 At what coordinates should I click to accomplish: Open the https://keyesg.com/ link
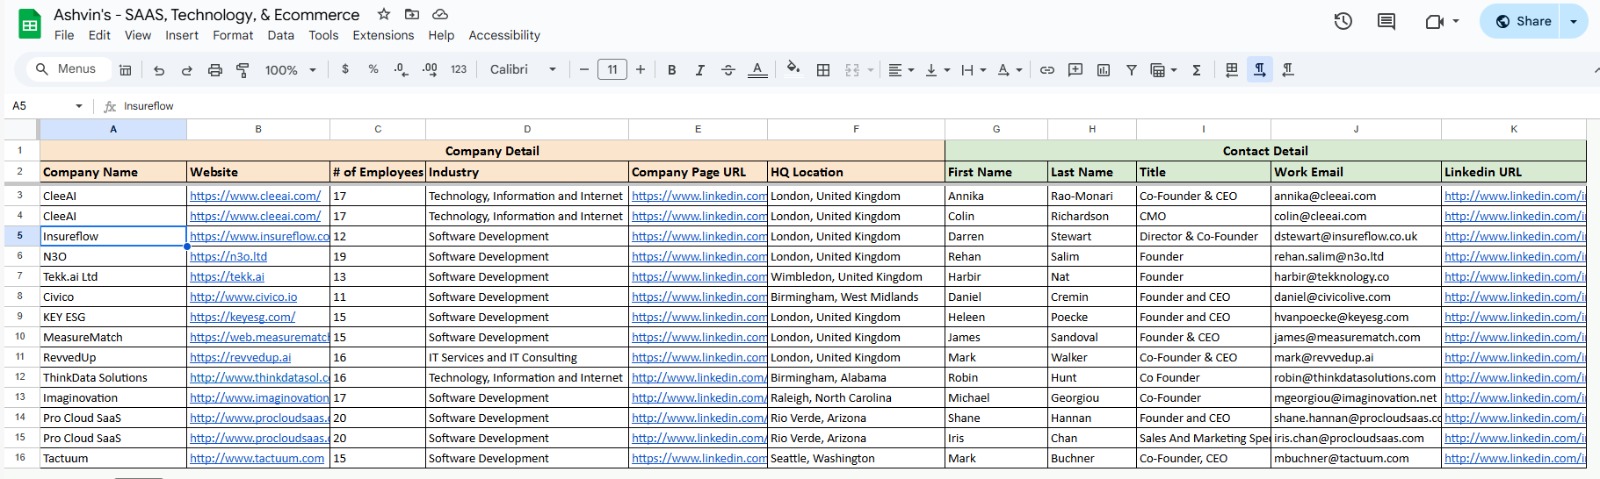point(242,317)
